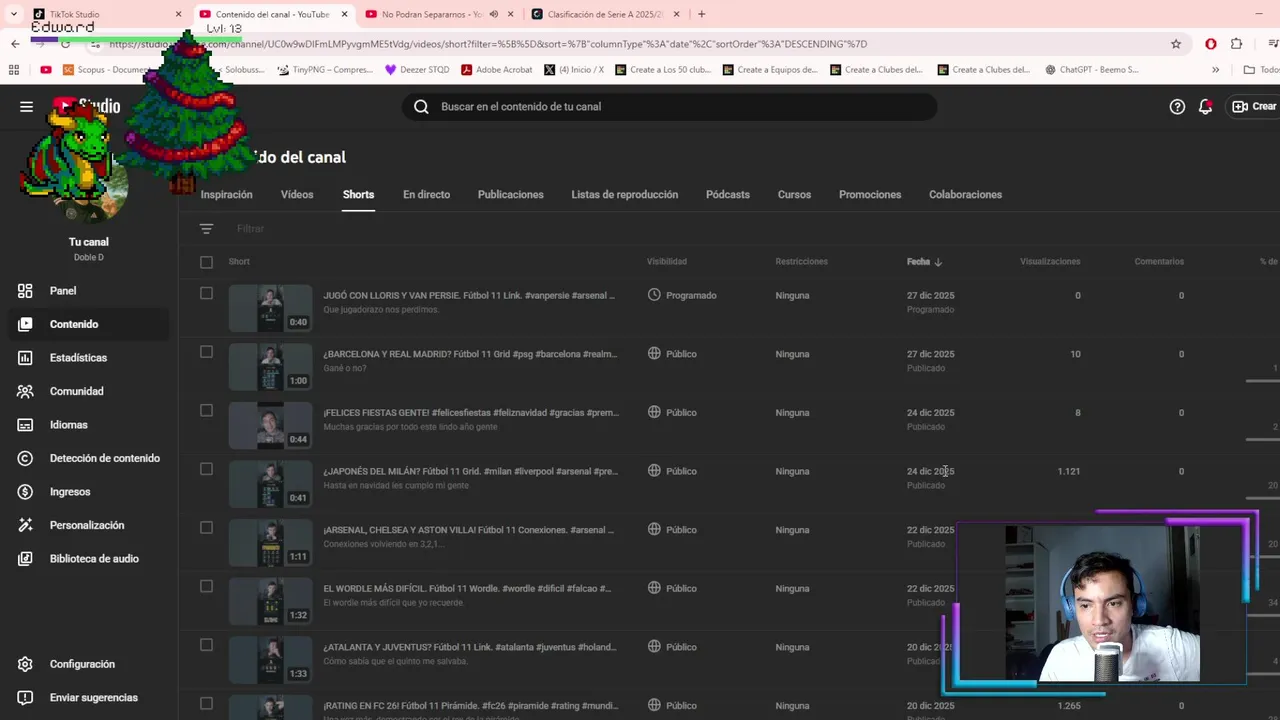Open Público visibility for FELICES FIESTAS GENTE

672,413
